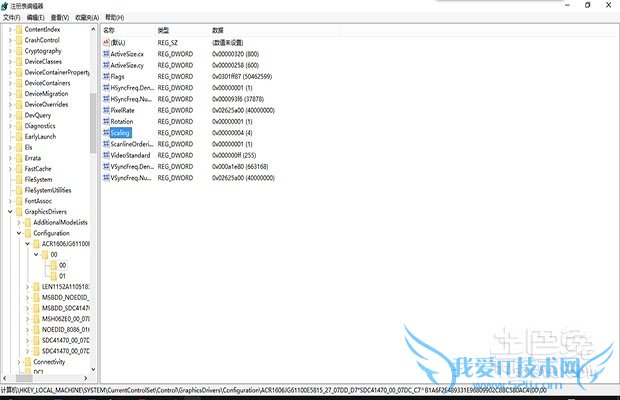The image size is (620, 400).
Task: Click the EarlyLaunch folder icon
Action: coord(19,136)
